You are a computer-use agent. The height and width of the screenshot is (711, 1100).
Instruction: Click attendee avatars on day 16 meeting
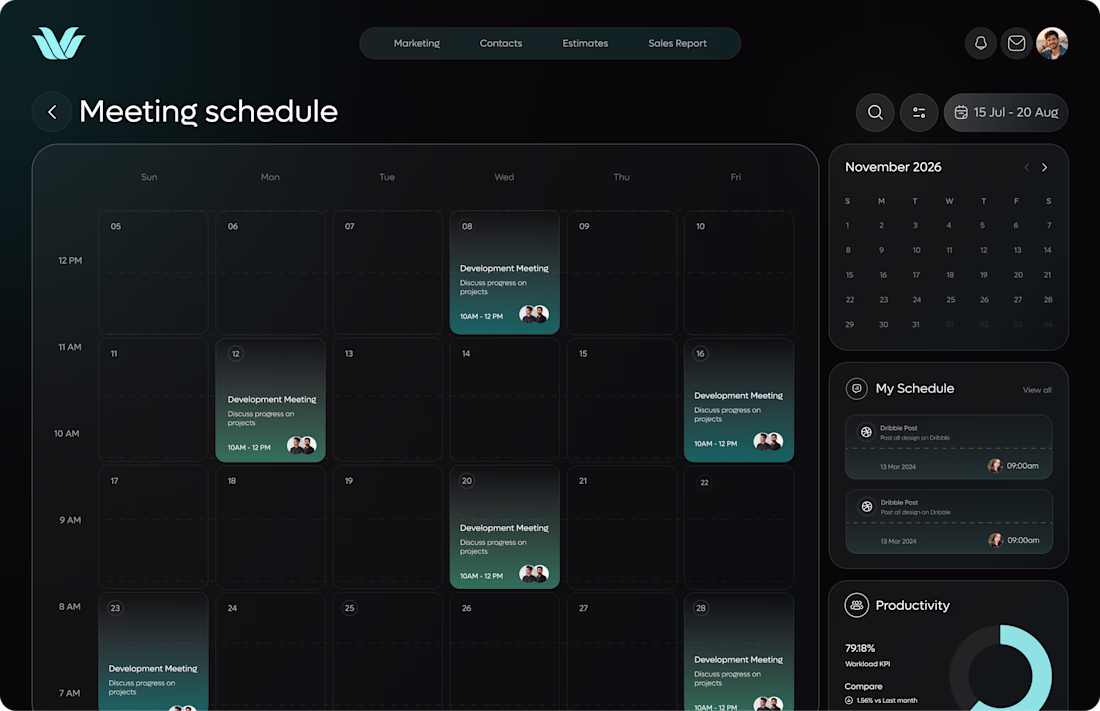768,441
